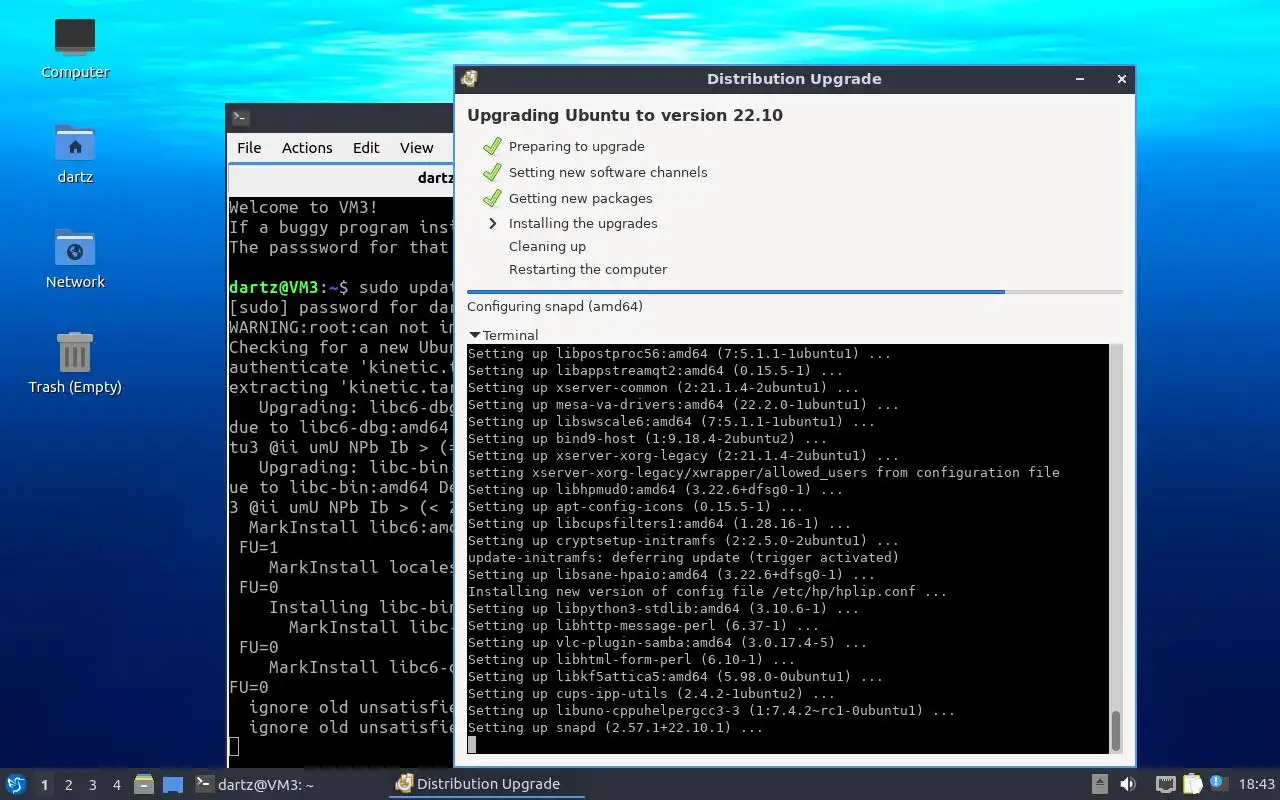The image size is (1280, 800).
Task: Click the '[sudo] password for' line in background terminal
Action: click(x=341, y=307)
